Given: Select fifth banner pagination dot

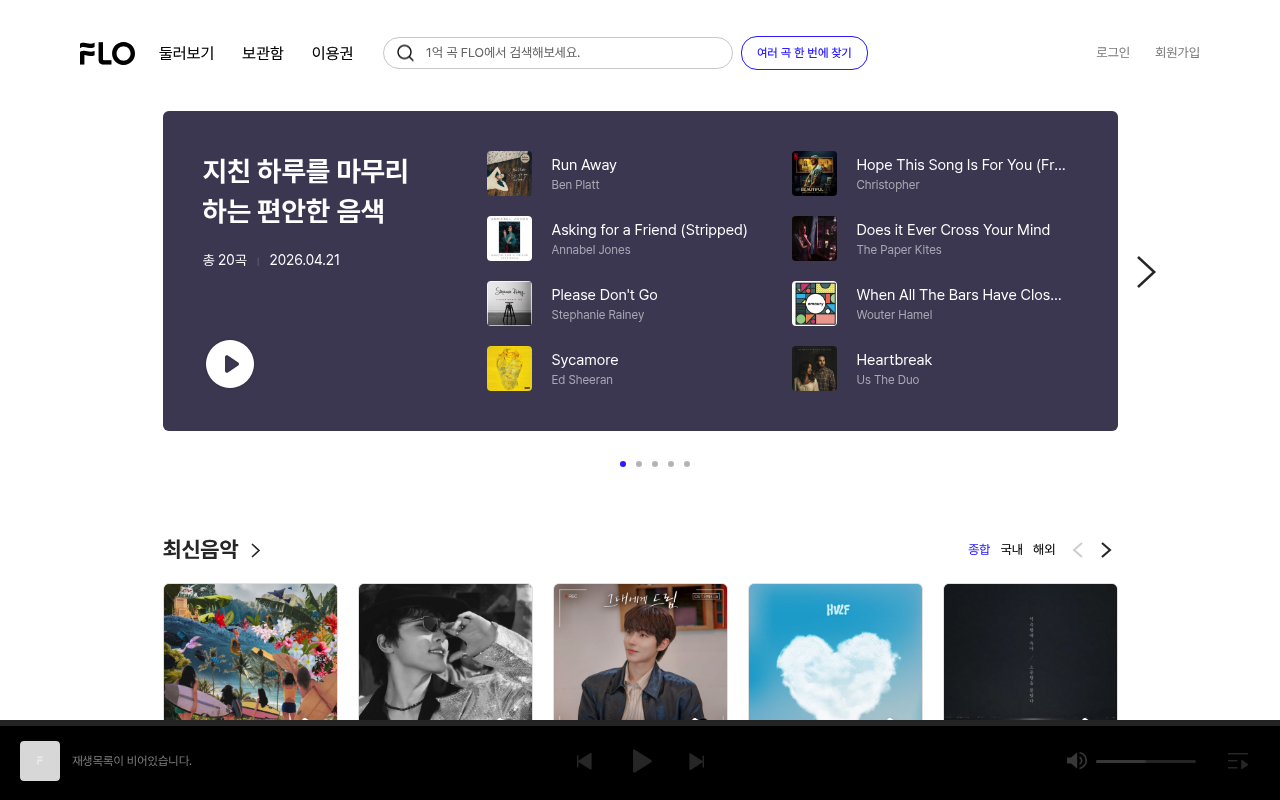Looking at the screenshot, I should [687, 464].
